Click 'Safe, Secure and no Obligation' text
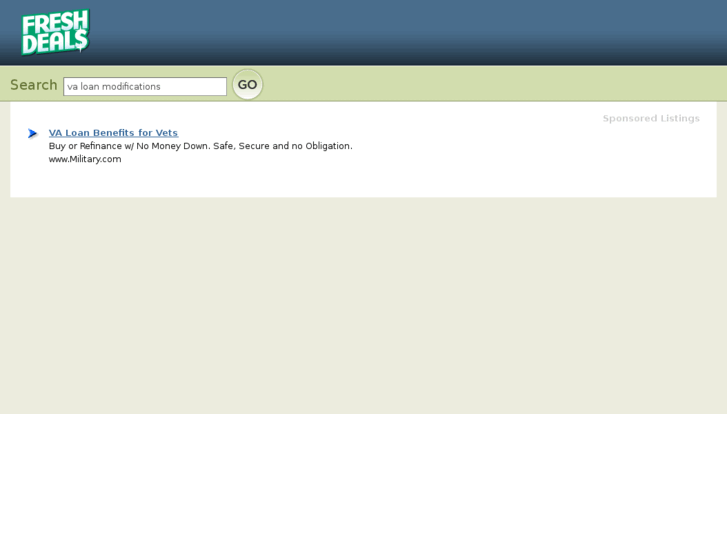 (x=283, y=146)
